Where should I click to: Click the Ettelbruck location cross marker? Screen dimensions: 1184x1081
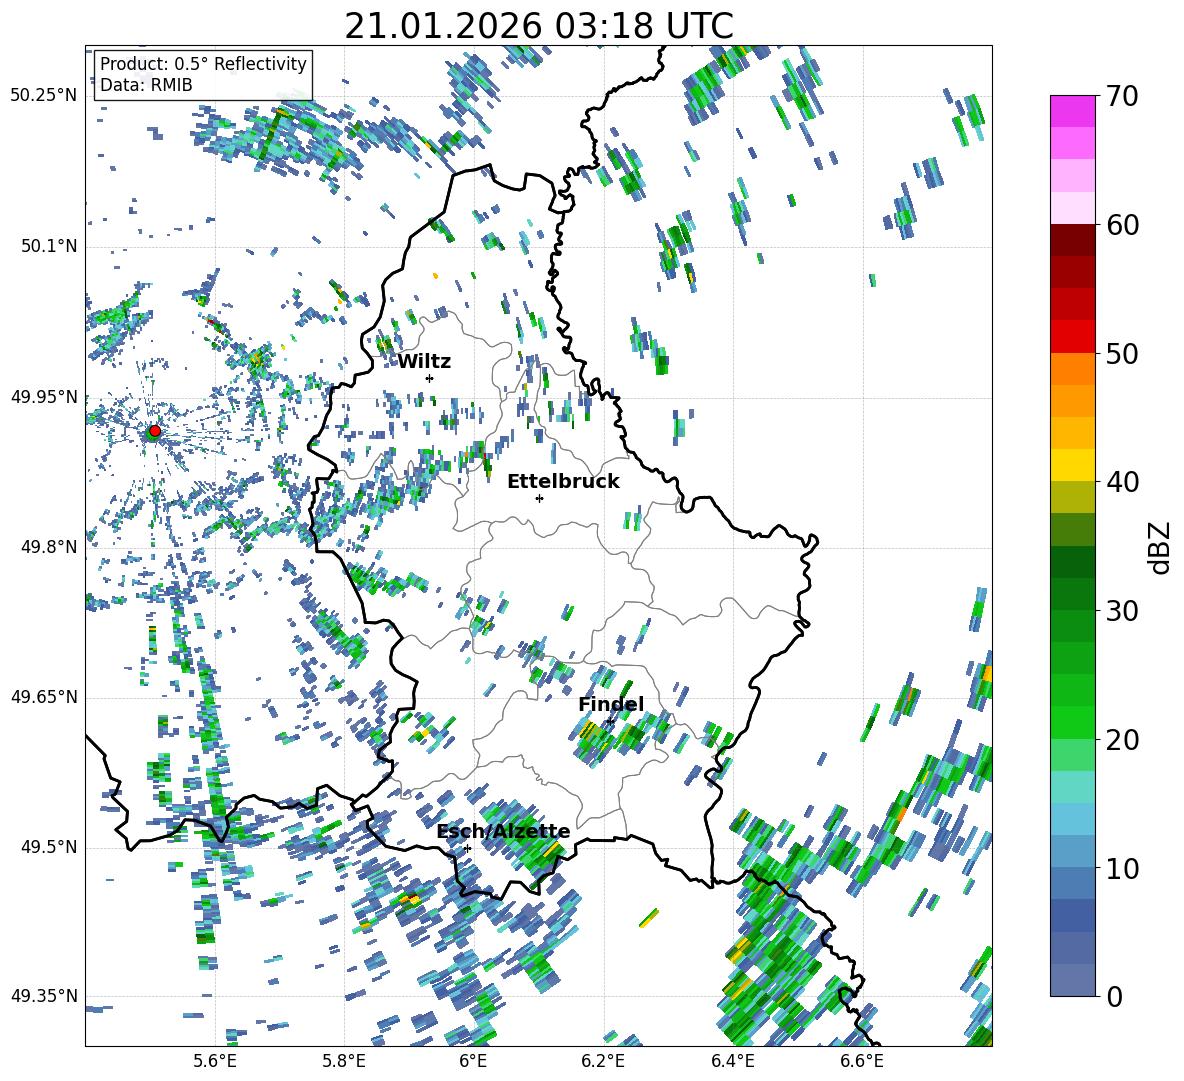pyautogui.click(x=539, y=498)
